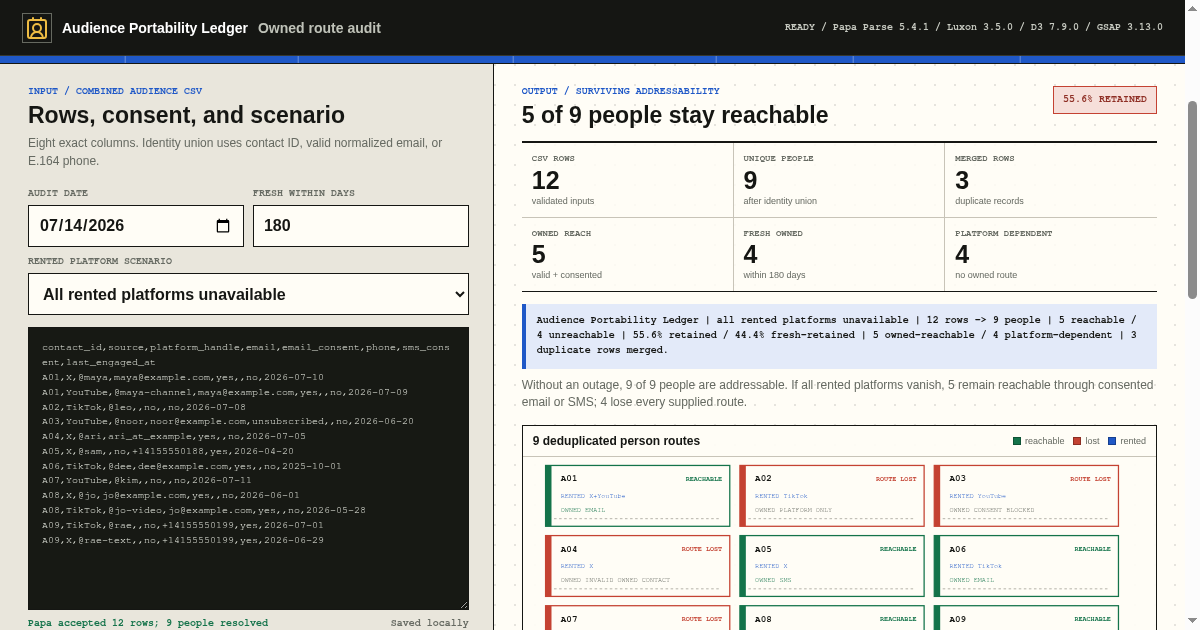
Task: Click the CSV ROWS 12 stat tile
Action: pos(627,180)
